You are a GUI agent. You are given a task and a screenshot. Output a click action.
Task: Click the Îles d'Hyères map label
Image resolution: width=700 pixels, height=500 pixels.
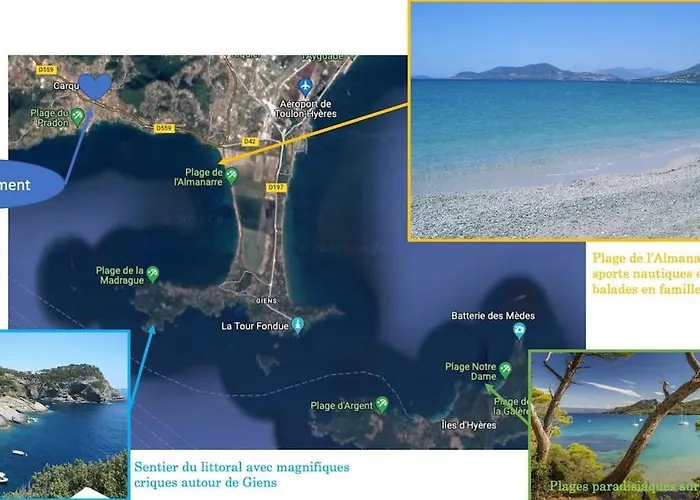point(469,425)
